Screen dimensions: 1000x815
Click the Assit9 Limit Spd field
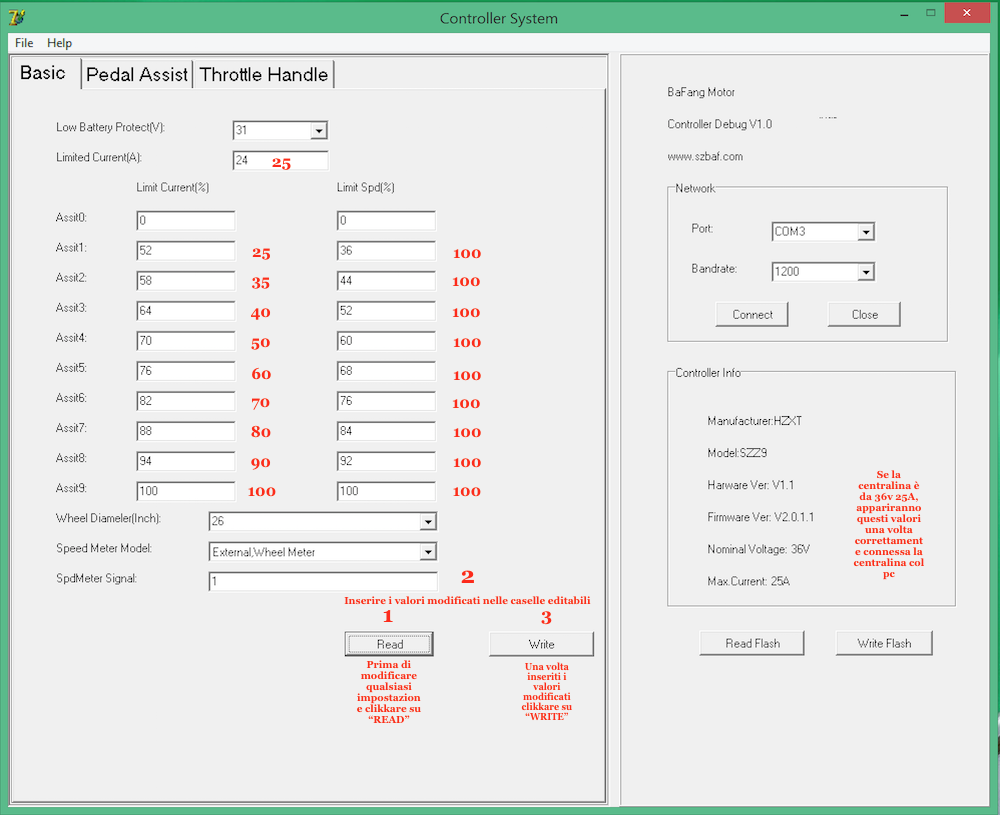click(x=386, y=491)
